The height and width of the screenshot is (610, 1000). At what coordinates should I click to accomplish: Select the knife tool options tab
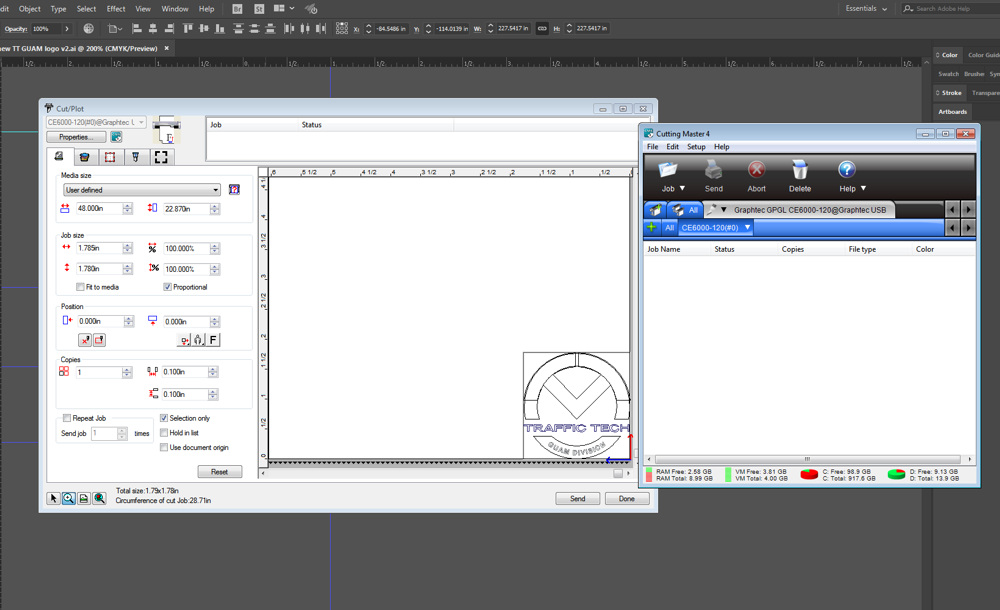(x=135, y=157)
